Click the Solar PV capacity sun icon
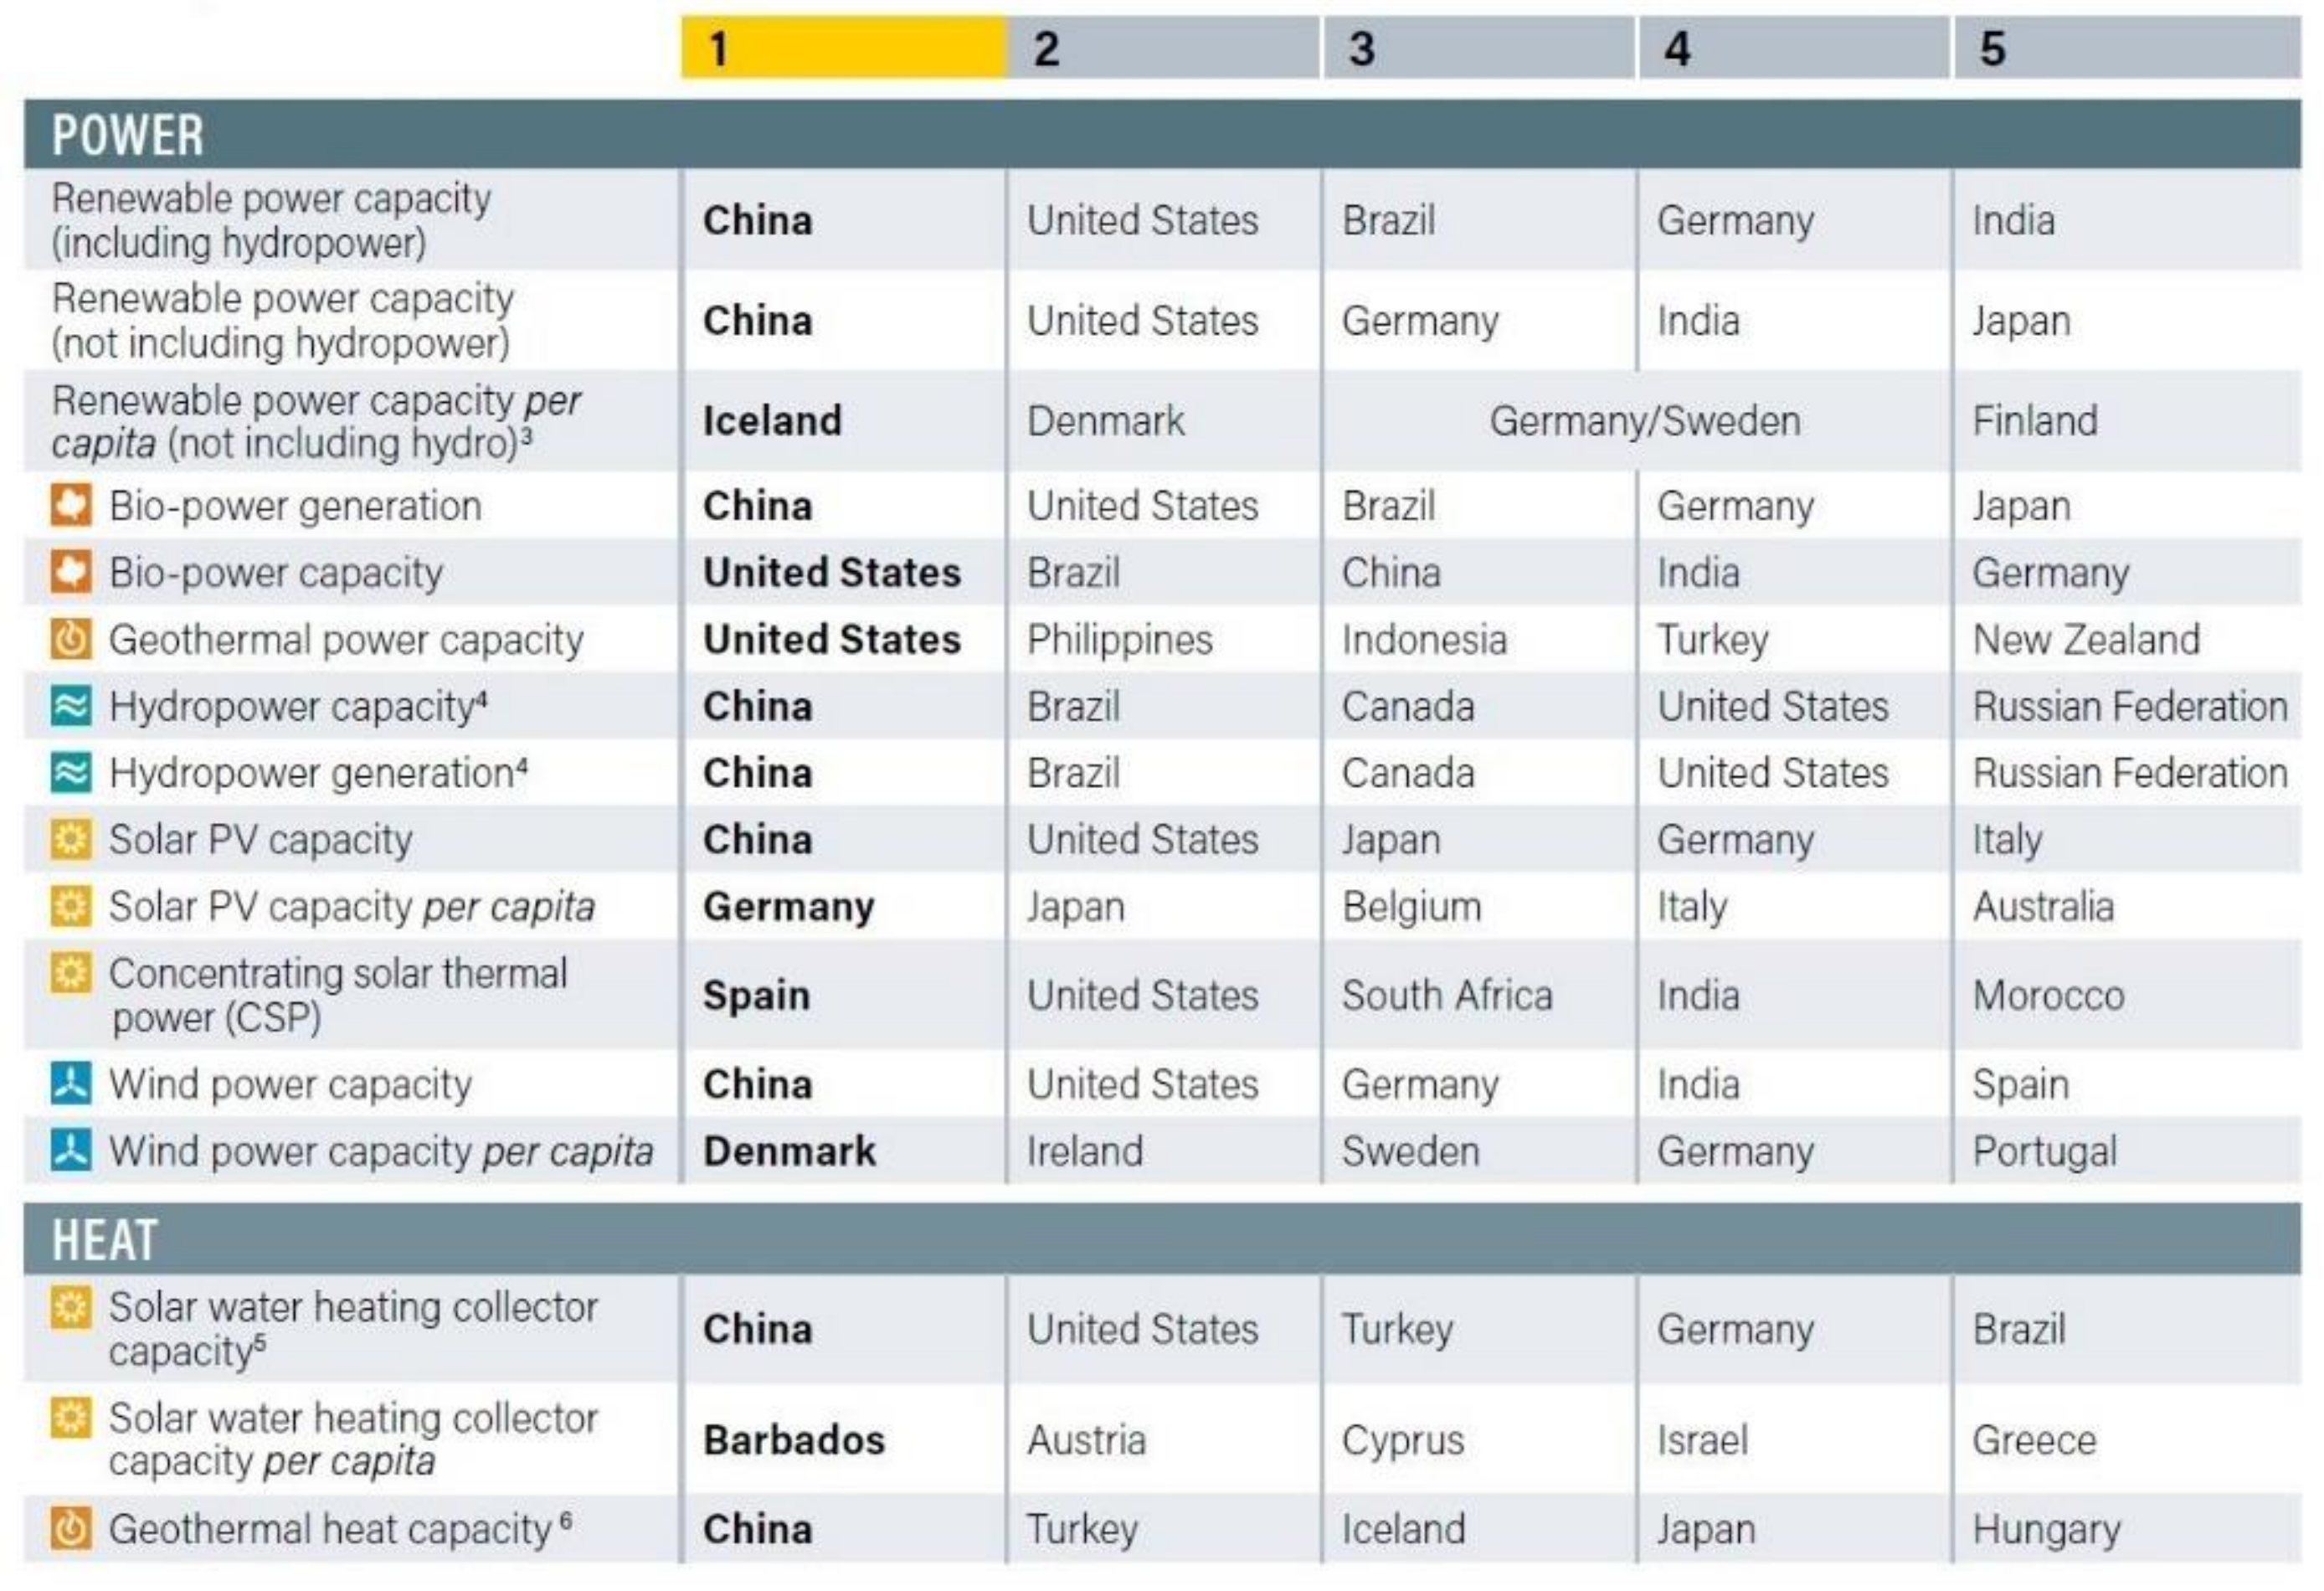The height and width of the screenshot is (1591, 2324). pyautogui.click(x=71, y=839)
